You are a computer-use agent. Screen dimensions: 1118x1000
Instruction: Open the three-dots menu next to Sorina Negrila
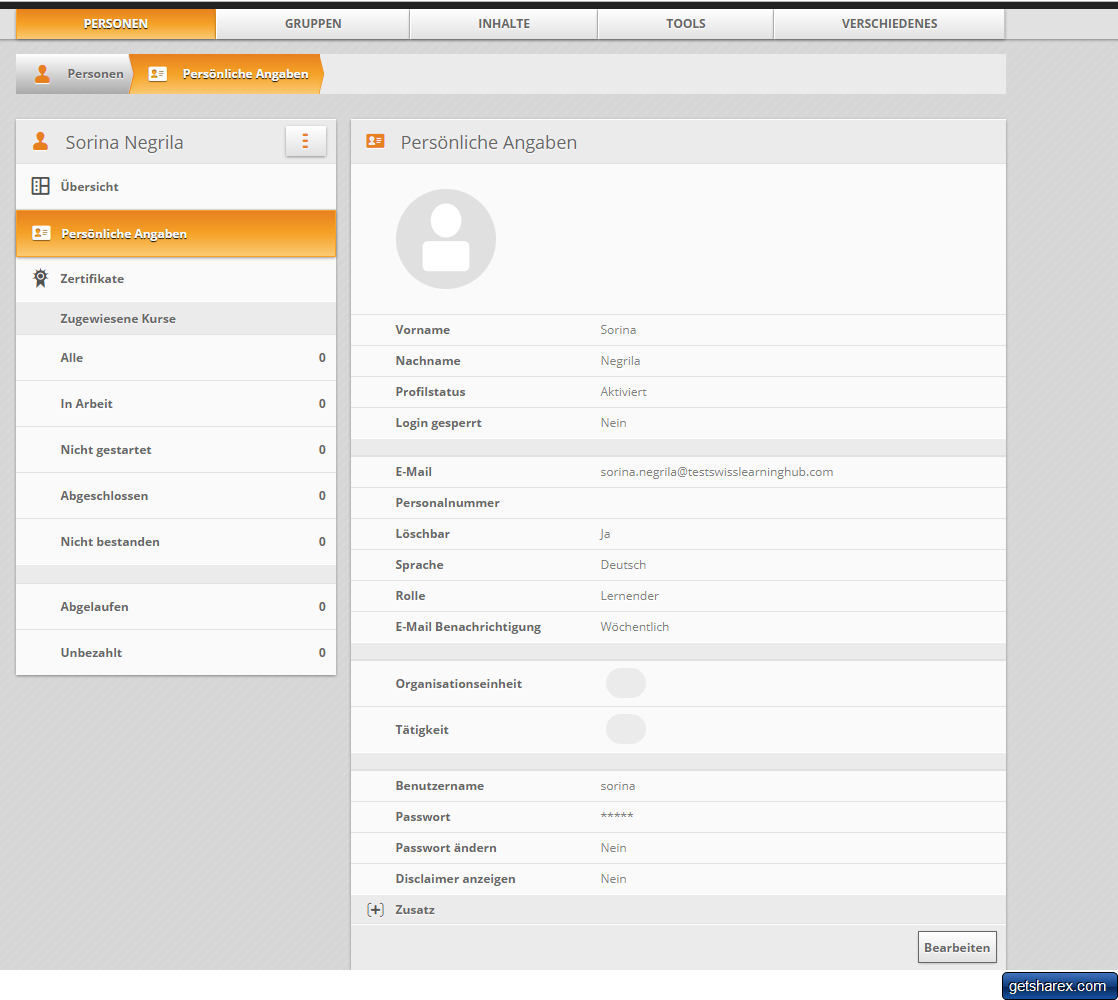(x=306, y=142)
